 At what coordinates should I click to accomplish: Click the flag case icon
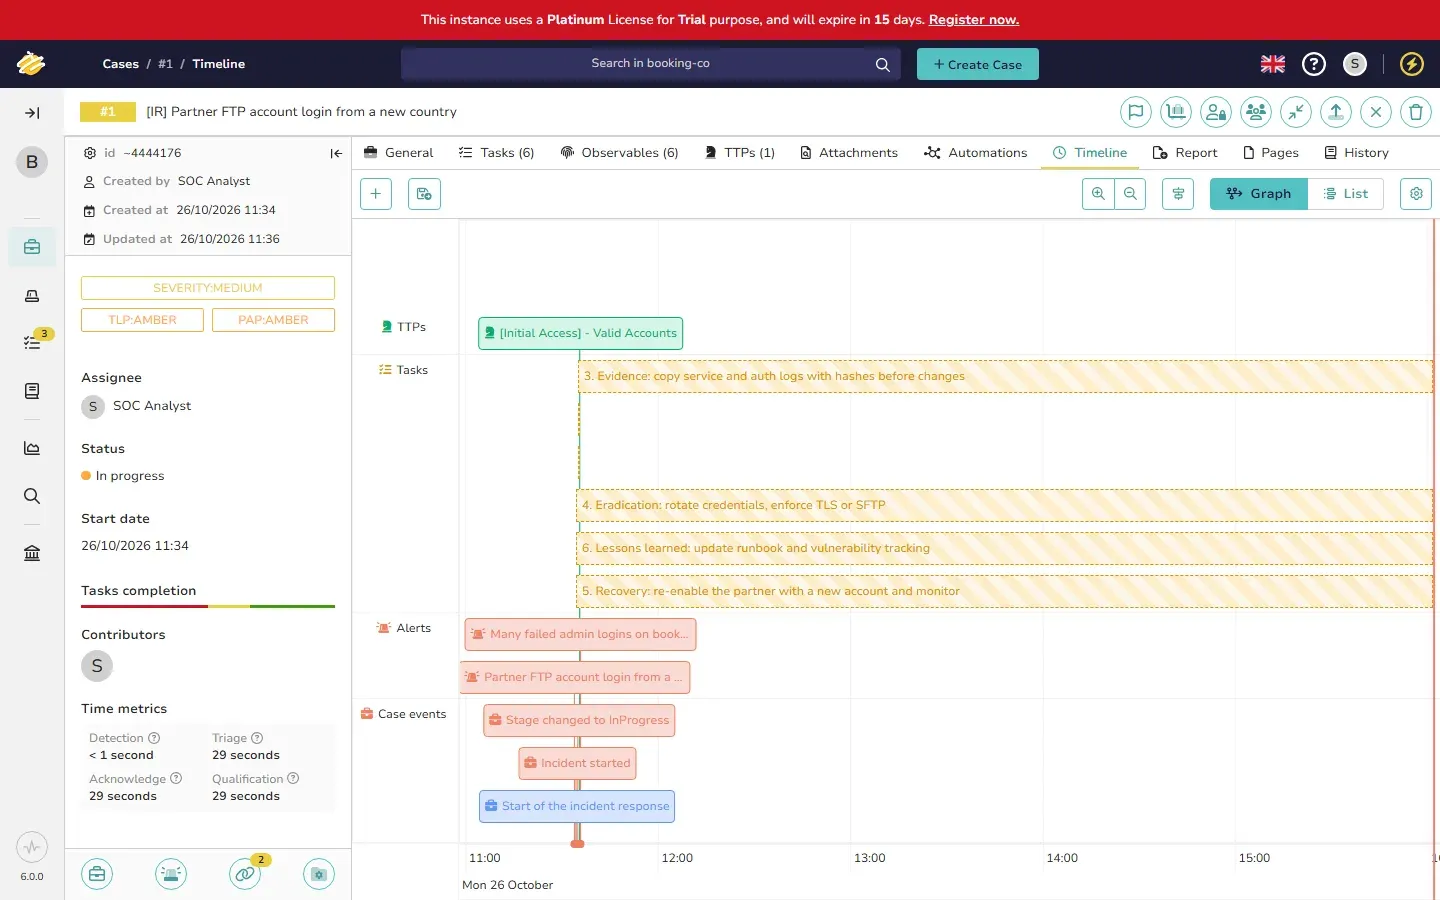click(1136, 112)
